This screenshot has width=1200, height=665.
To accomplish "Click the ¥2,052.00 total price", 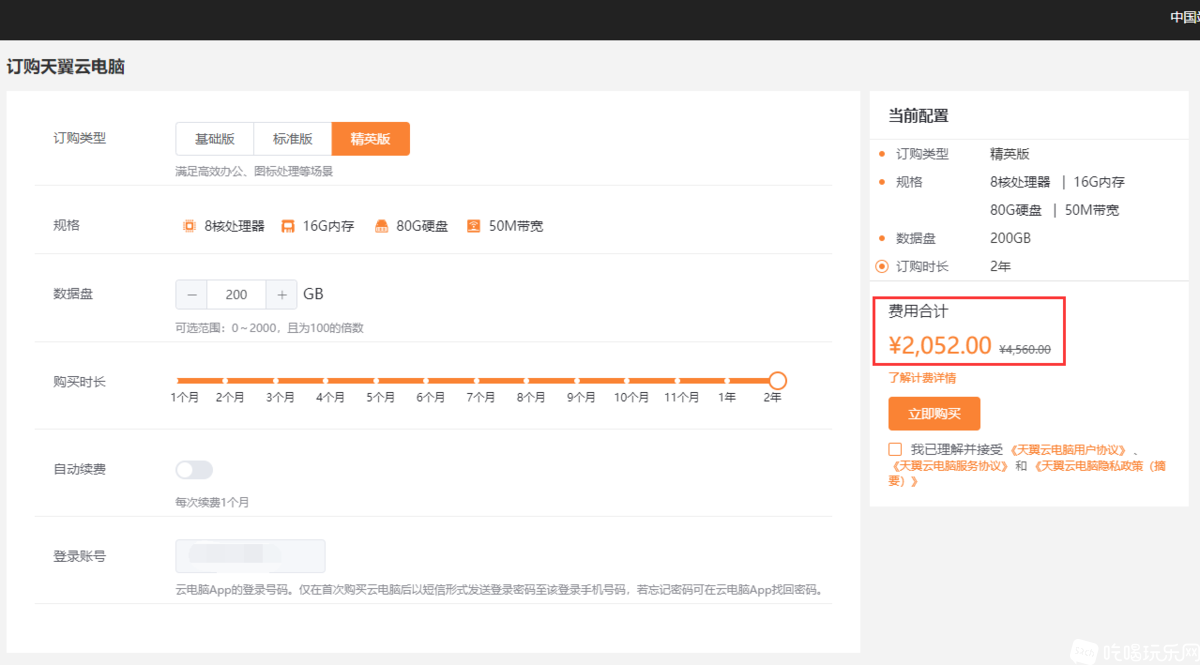I will 940,346.
